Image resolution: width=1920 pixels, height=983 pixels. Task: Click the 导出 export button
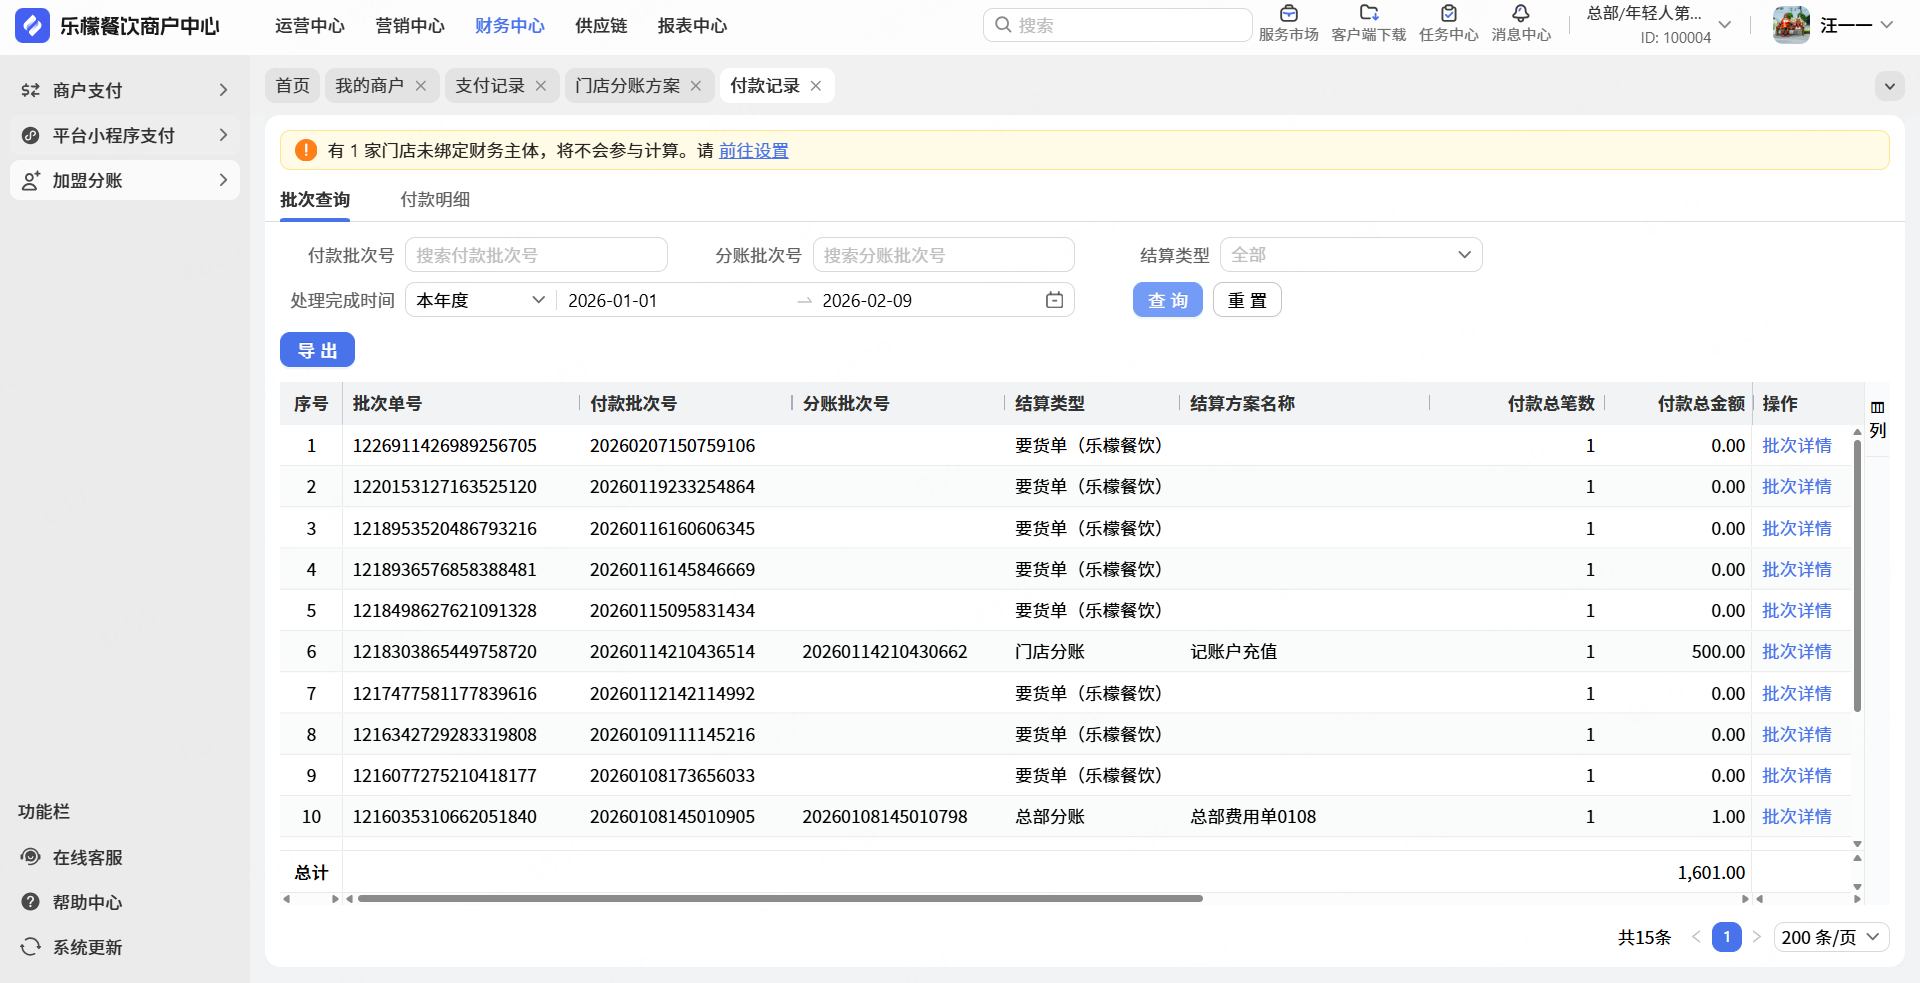pyautogui.click(x=317, y=350)
